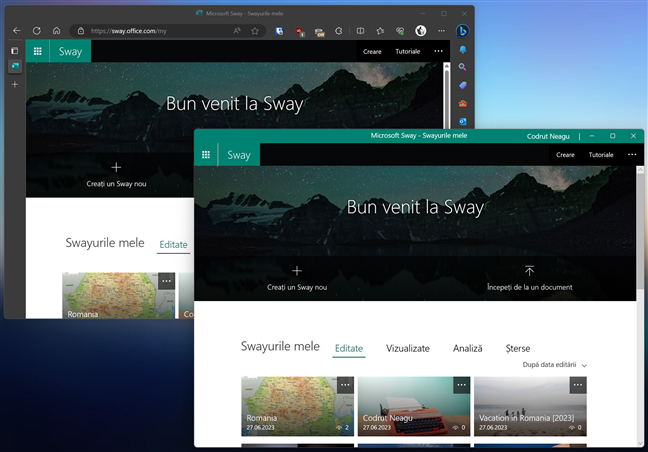Add a new tab in Edge vertical tabs
This screenshot has height=452, width=648.
[15, 84]
